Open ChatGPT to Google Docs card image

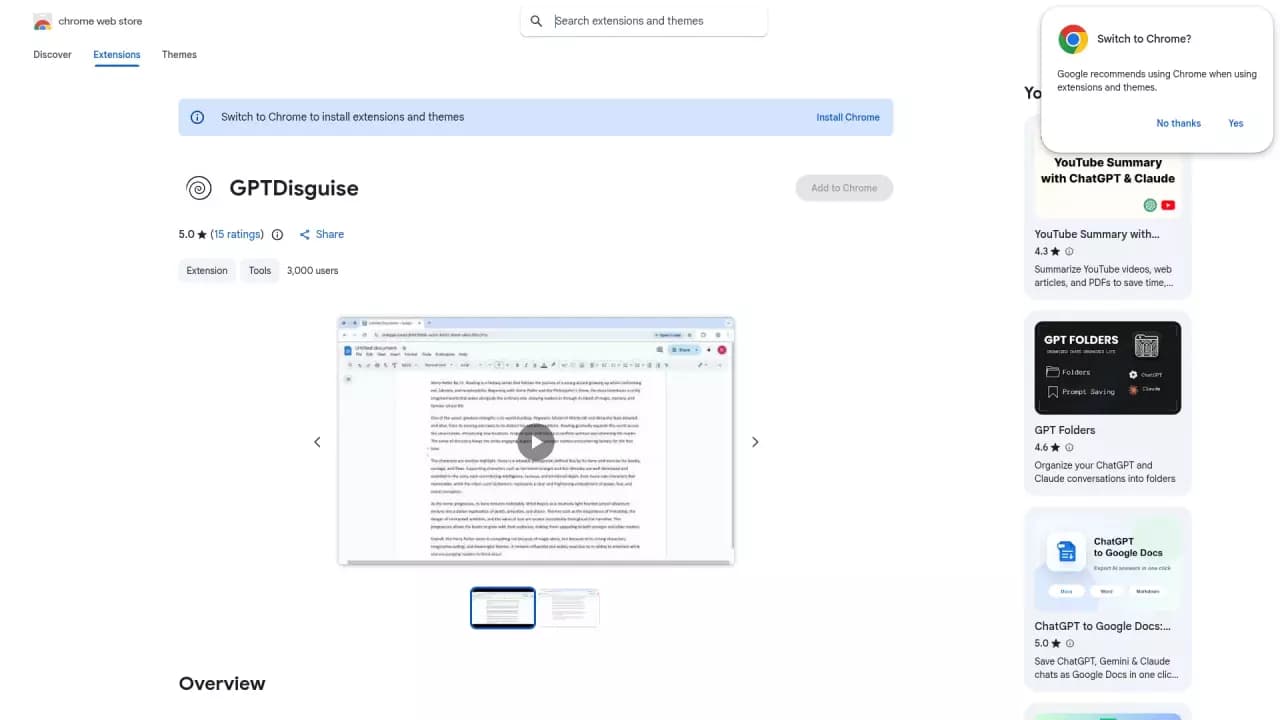click(1108, 563)
